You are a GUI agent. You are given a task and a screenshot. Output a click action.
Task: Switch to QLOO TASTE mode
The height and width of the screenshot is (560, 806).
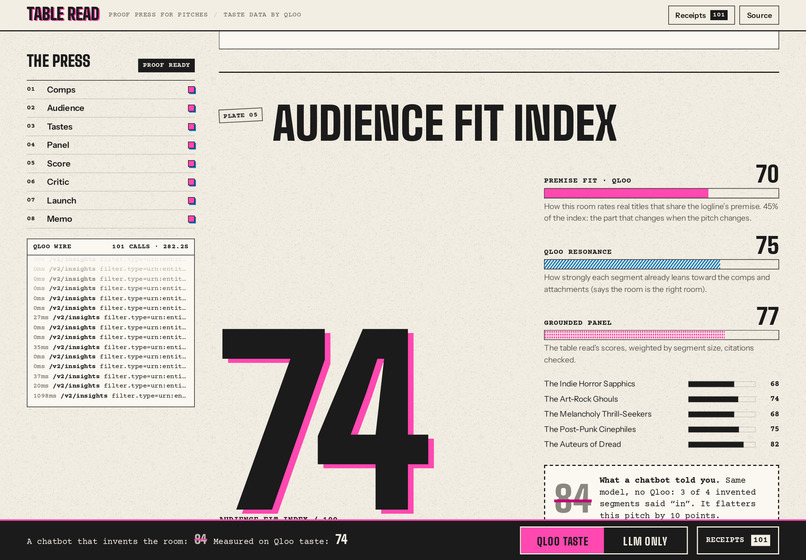(x=562, y=541)
